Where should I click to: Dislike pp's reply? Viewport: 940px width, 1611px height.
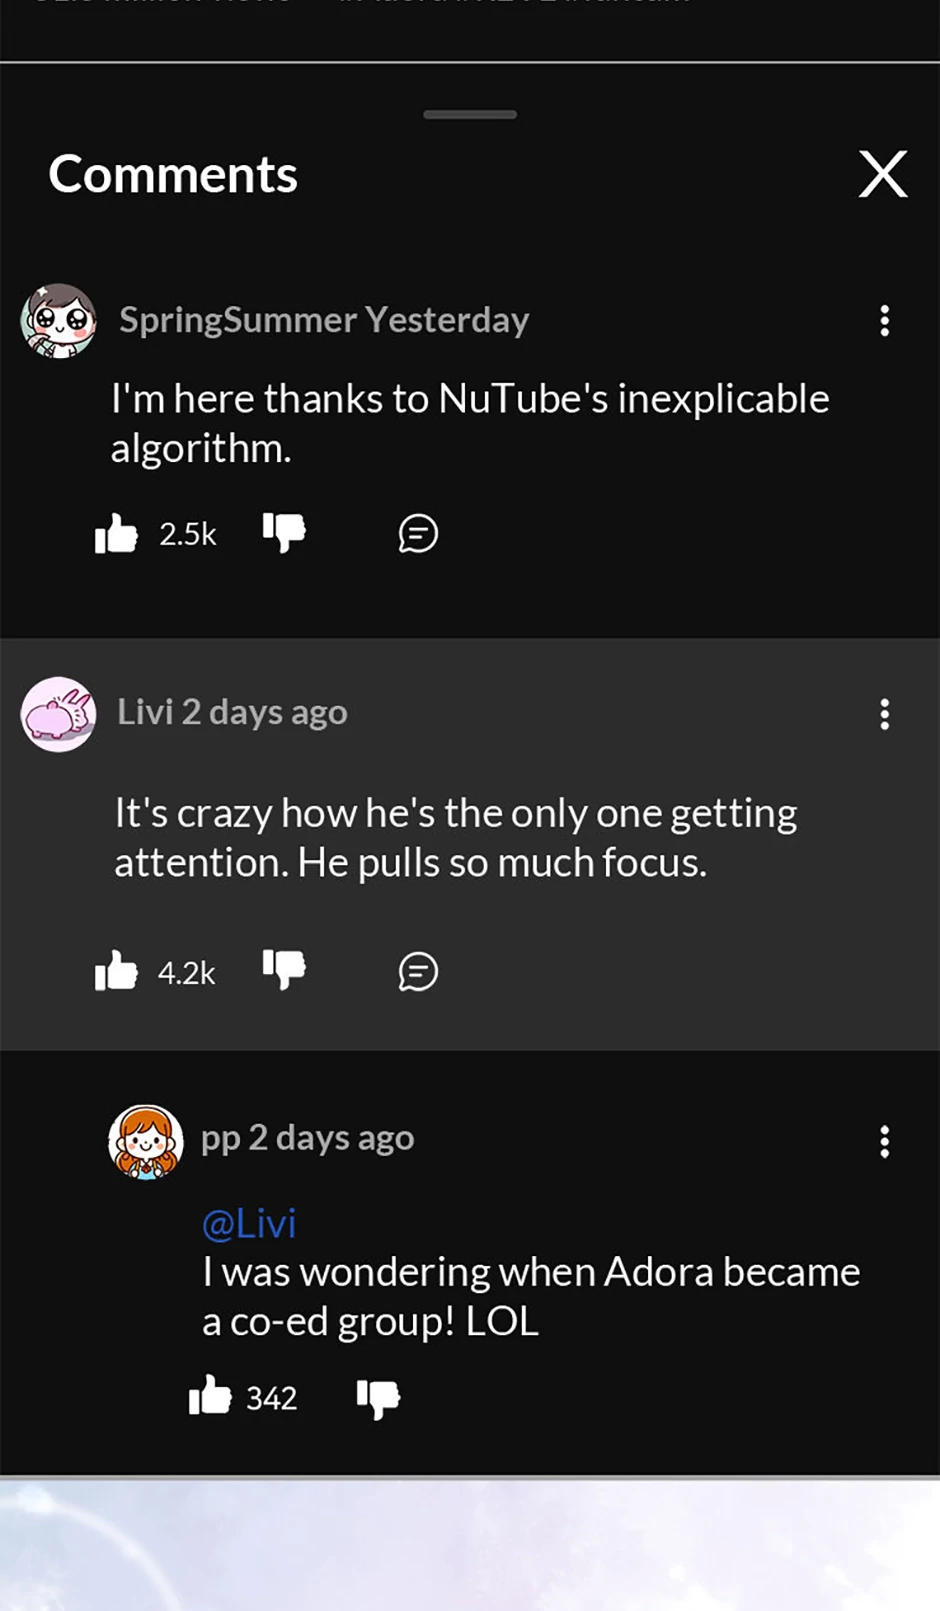point(378,1398)
